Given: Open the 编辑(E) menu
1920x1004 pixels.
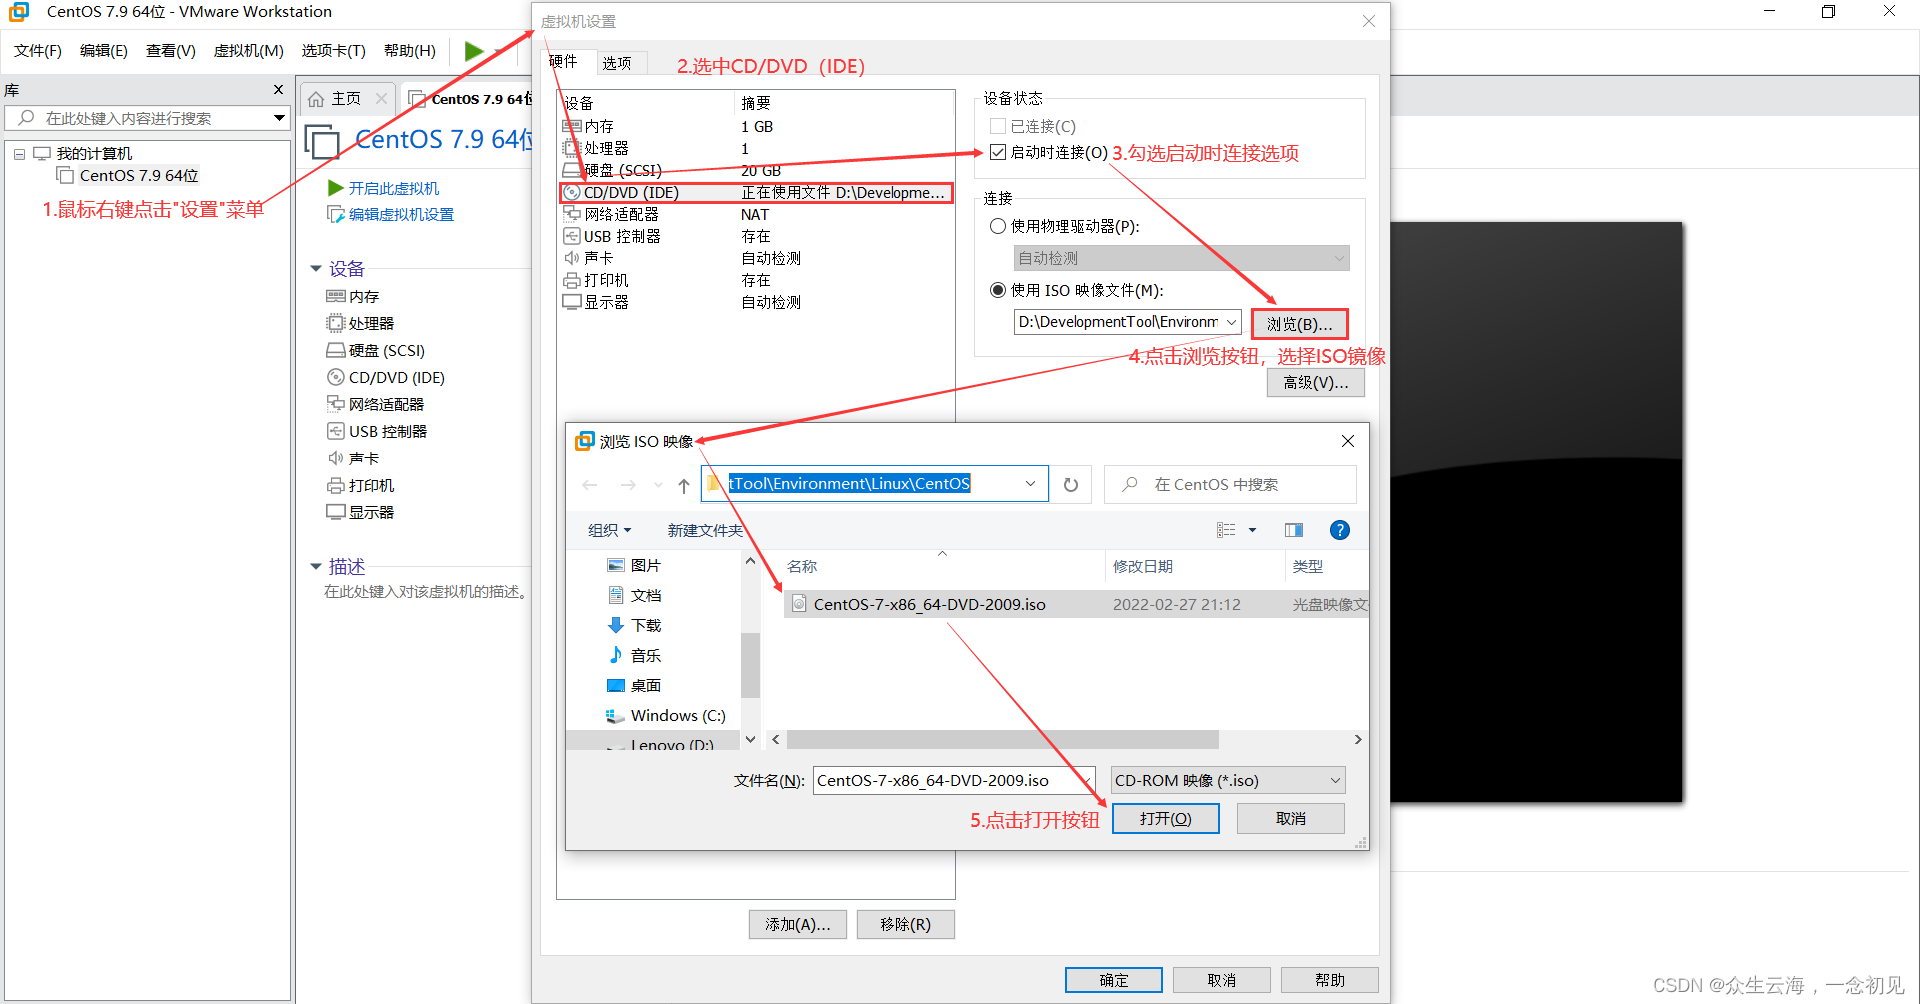Looking at the screenshot, I should point(104,50).
